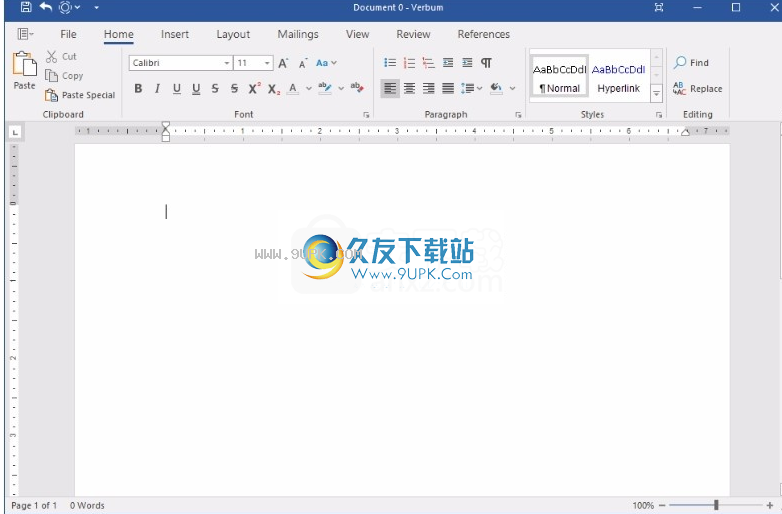
Task: Click Increase Indent icon
Action: (467, 63)
